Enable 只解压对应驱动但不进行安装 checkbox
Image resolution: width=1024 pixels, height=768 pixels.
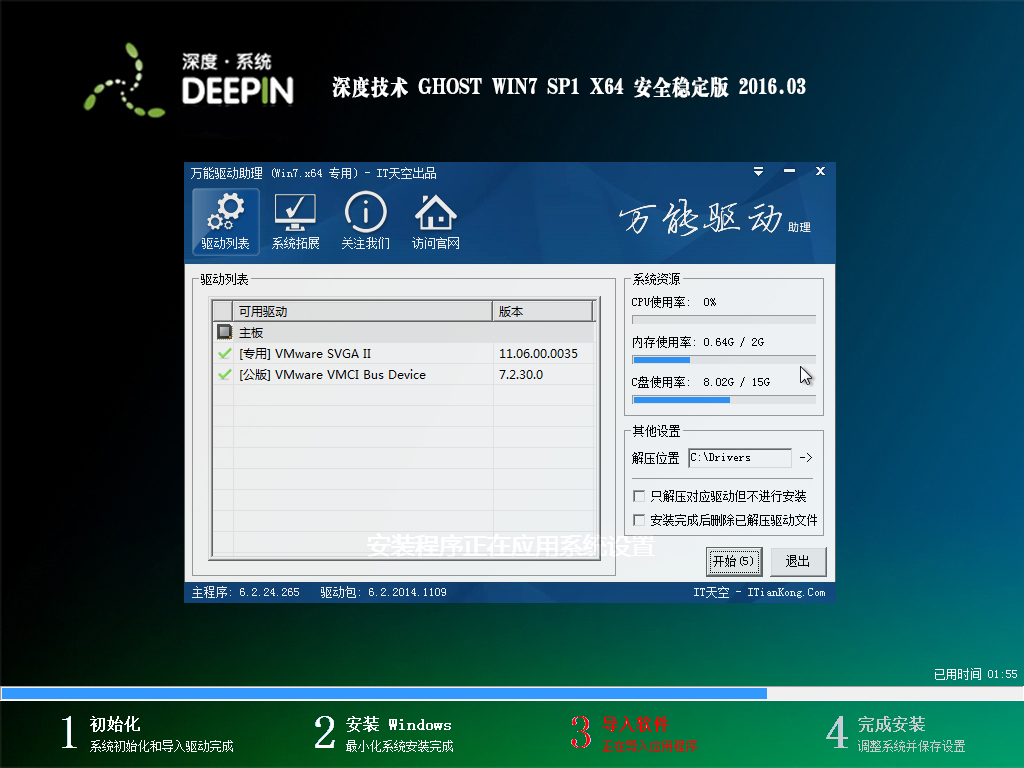tap(639, 496)
